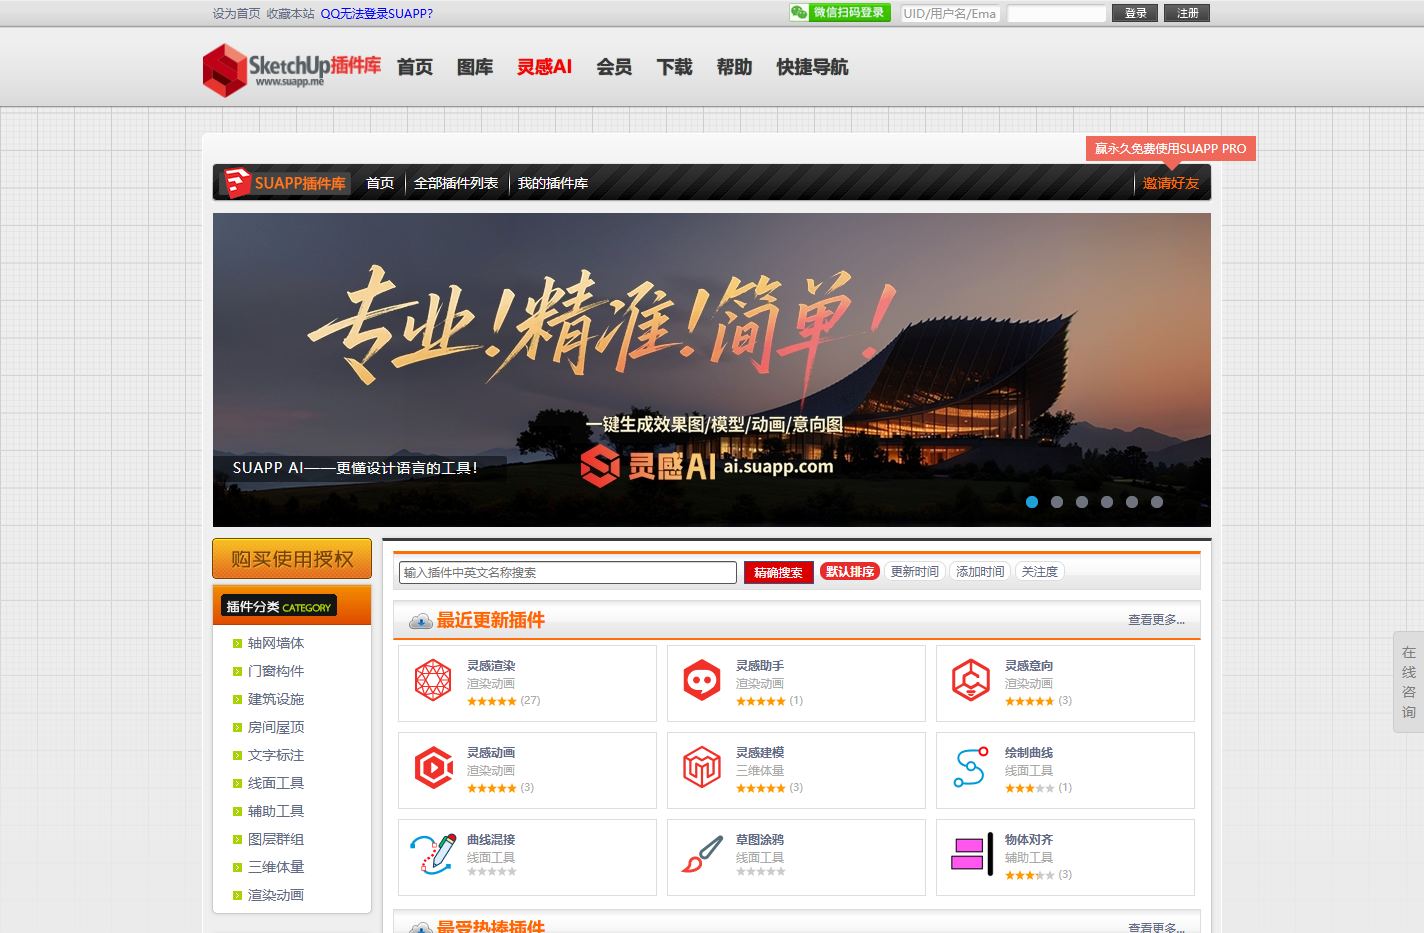Sort plugins by 添加时间
1424x933 pixels.
coord(980,572)
